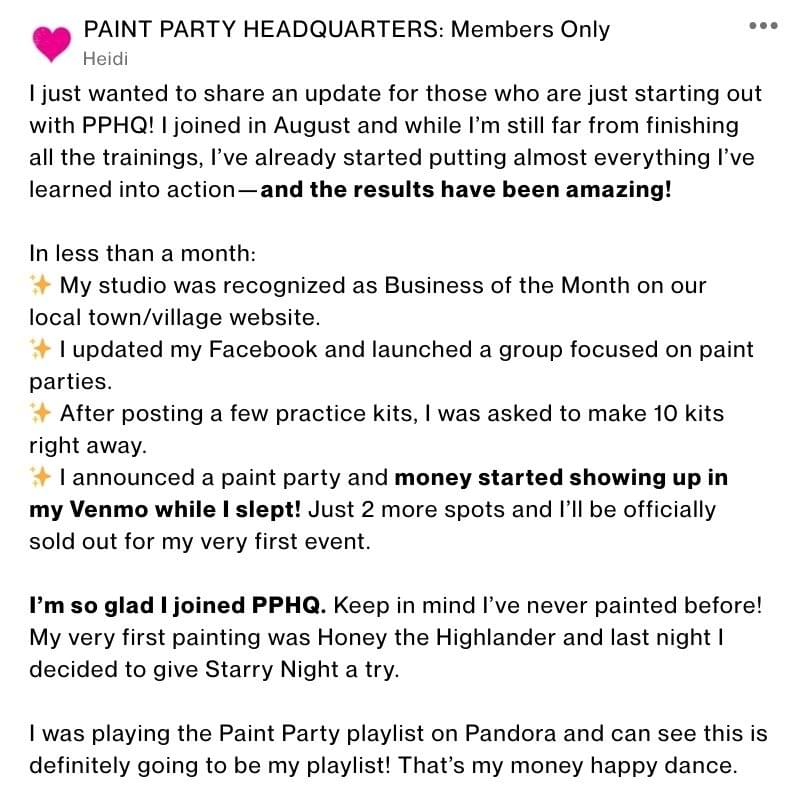Open the three-dot more options menu
The width and height of the screenshot is (800, 800).
coord(763,25)
